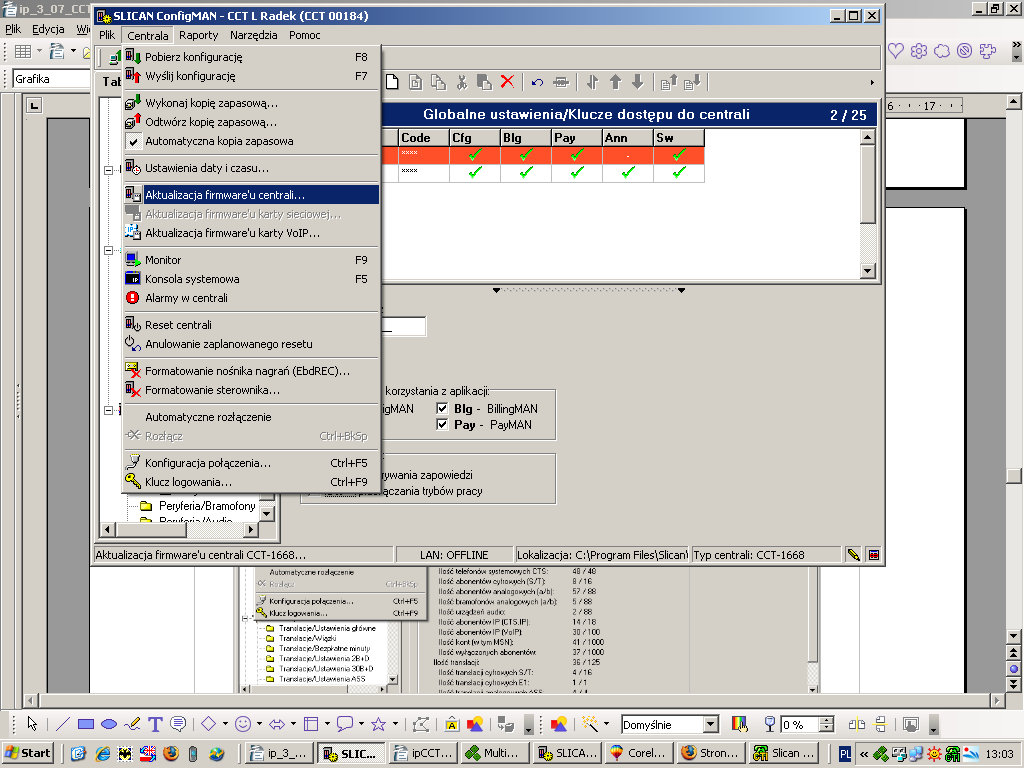Open the Domyślnie style dropdown
The height and width of the screenshot is (768, 1024).
coord(711,724)
